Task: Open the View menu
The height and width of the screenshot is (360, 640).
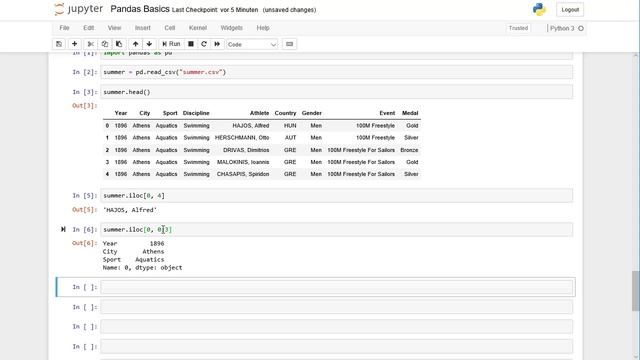Action: point(114,28)
